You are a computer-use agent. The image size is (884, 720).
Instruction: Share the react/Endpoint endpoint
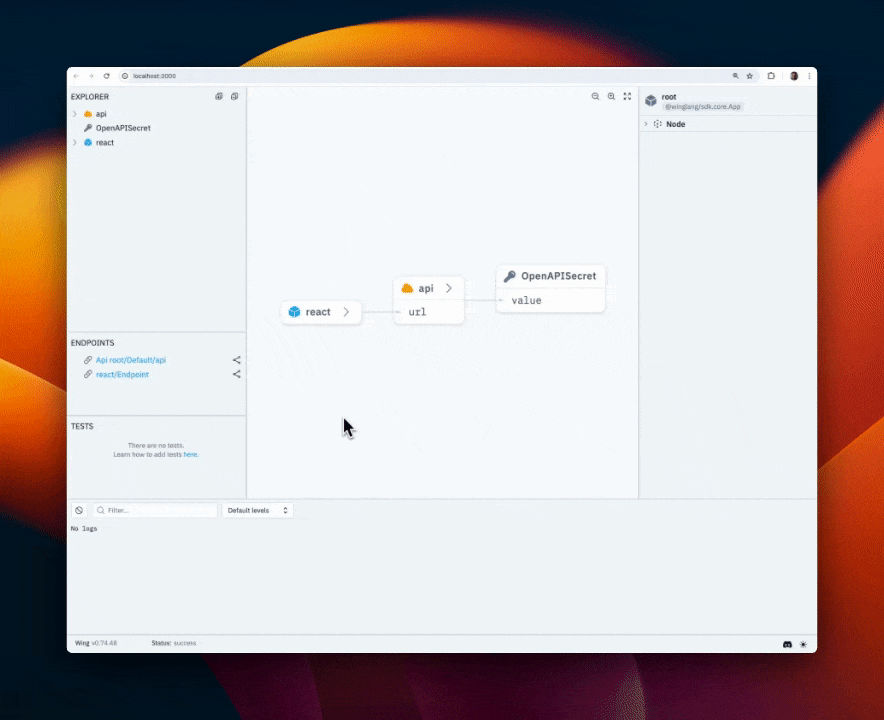click(237, 374)
